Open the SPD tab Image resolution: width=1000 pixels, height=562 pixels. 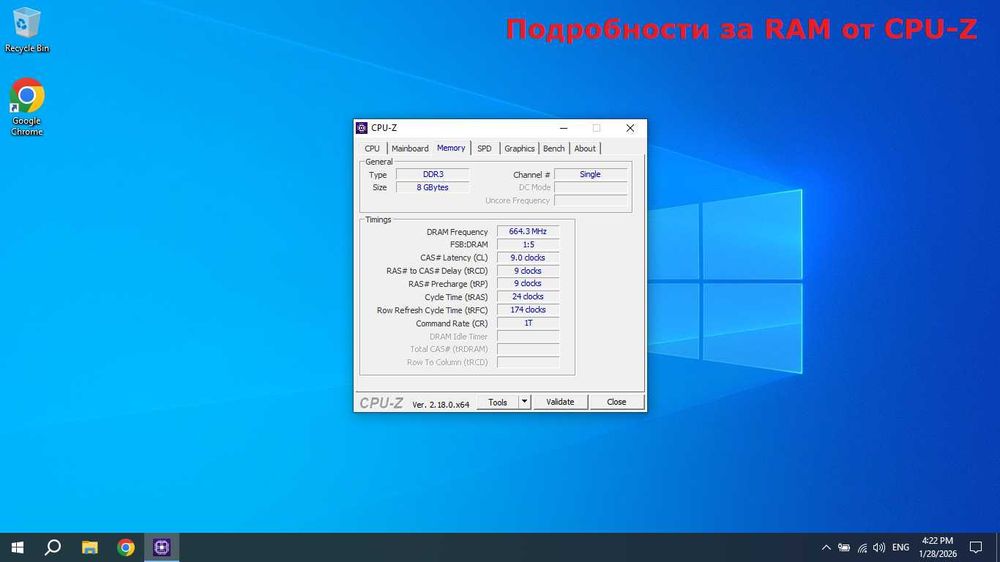pyautogui.click(x=485, y=149)
